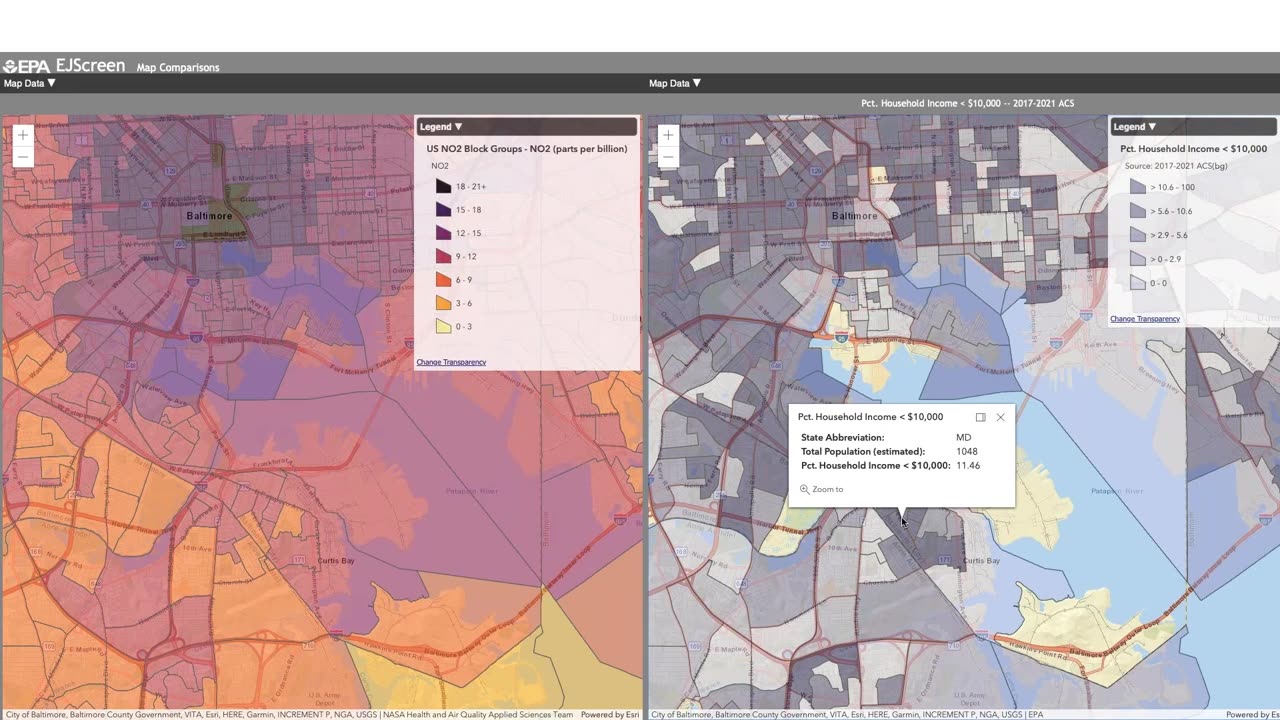1280x720 pixels.
Task: Click Baltimore label on right map
Action: (855, 216)
